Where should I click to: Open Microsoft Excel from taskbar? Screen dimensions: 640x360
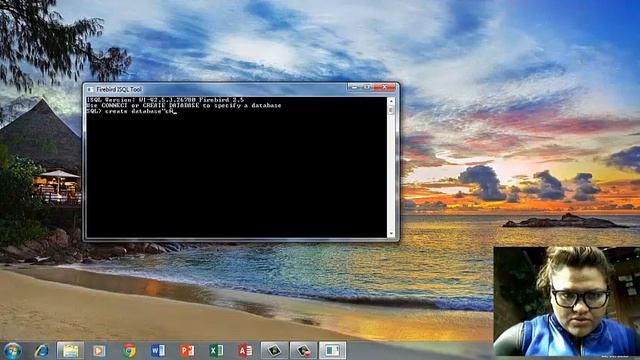(216, 351)
